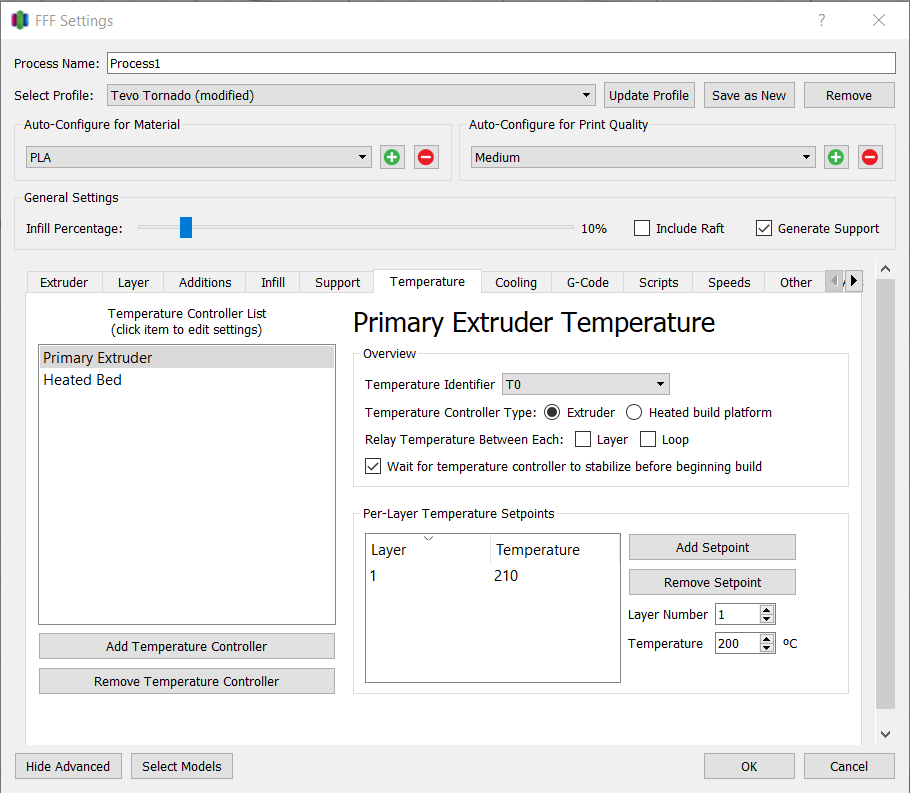This screenshot has width=910, height=793.
Task: Click the Layer Number input field
Action: [737, 614]
